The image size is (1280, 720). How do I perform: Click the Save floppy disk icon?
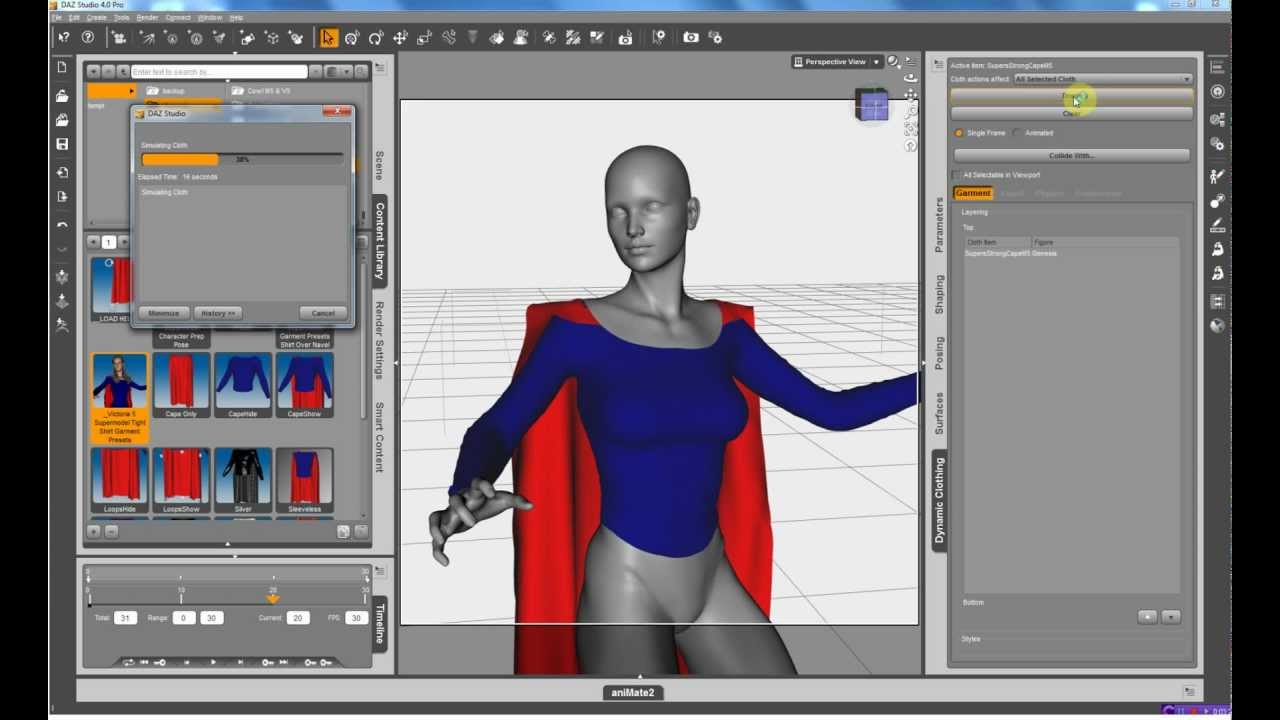(x=62, y=144)
